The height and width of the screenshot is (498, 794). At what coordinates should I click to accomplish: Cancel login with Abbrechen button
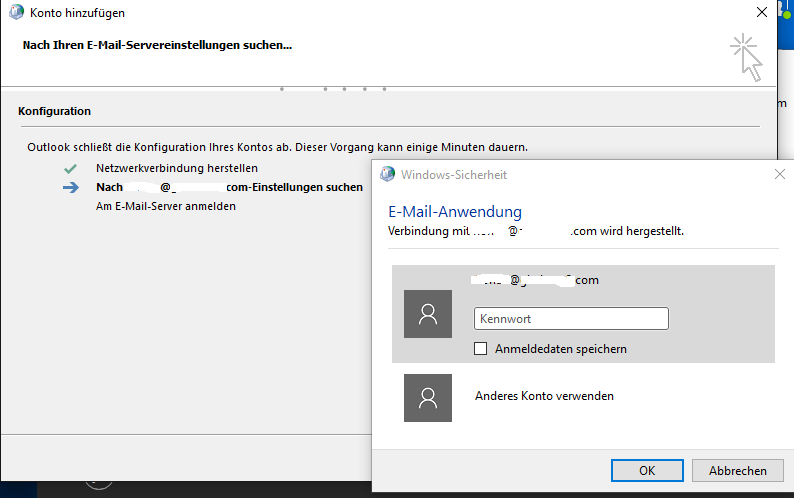pos(738,471)
